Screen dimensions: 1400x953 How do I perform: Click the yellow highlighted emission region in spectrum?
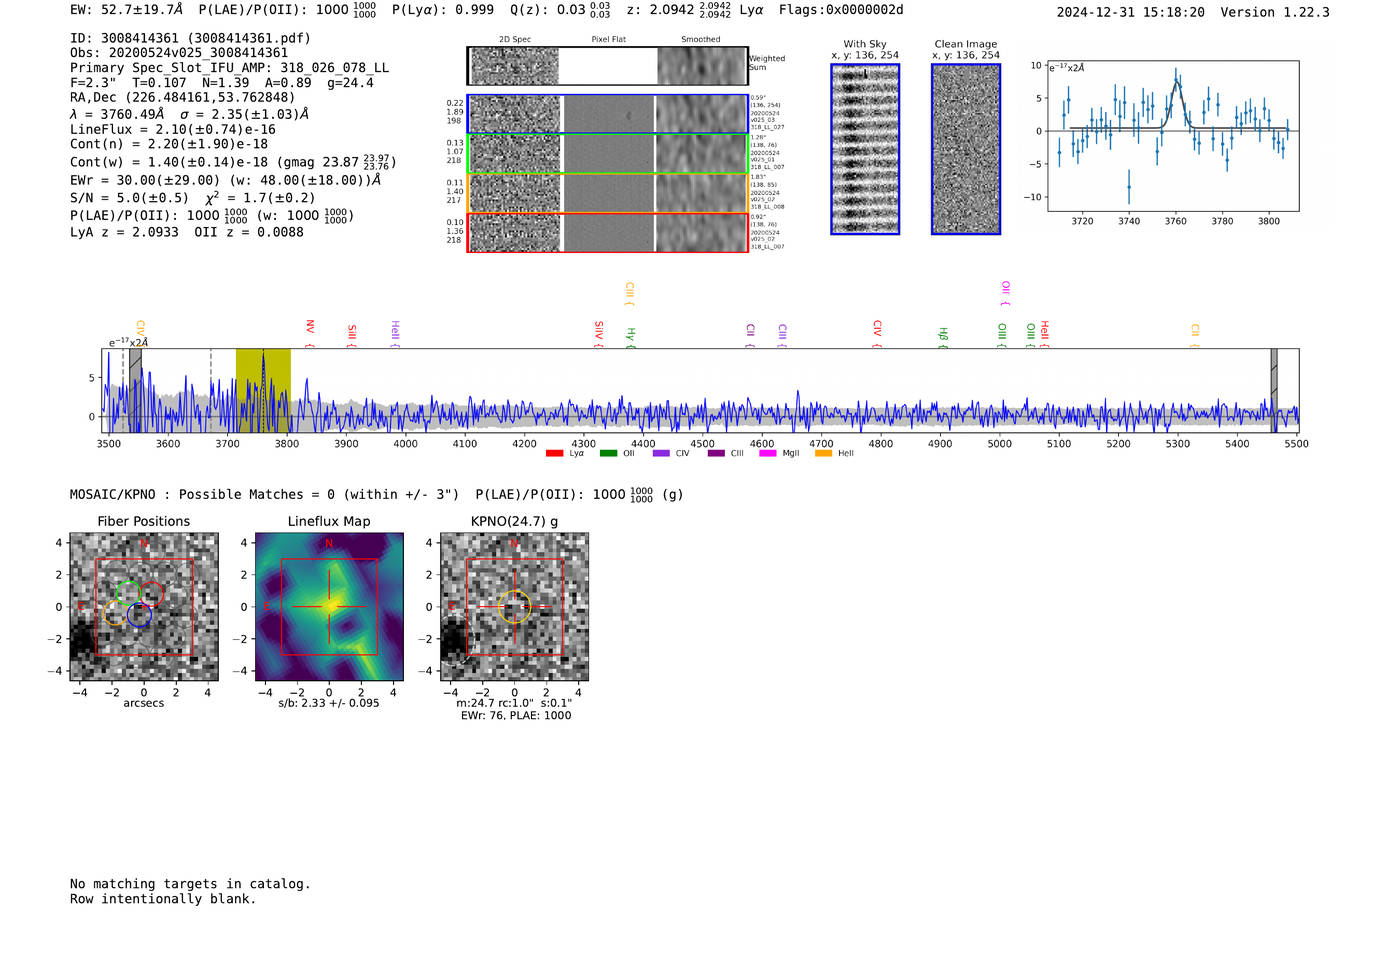tap(263, 390)
